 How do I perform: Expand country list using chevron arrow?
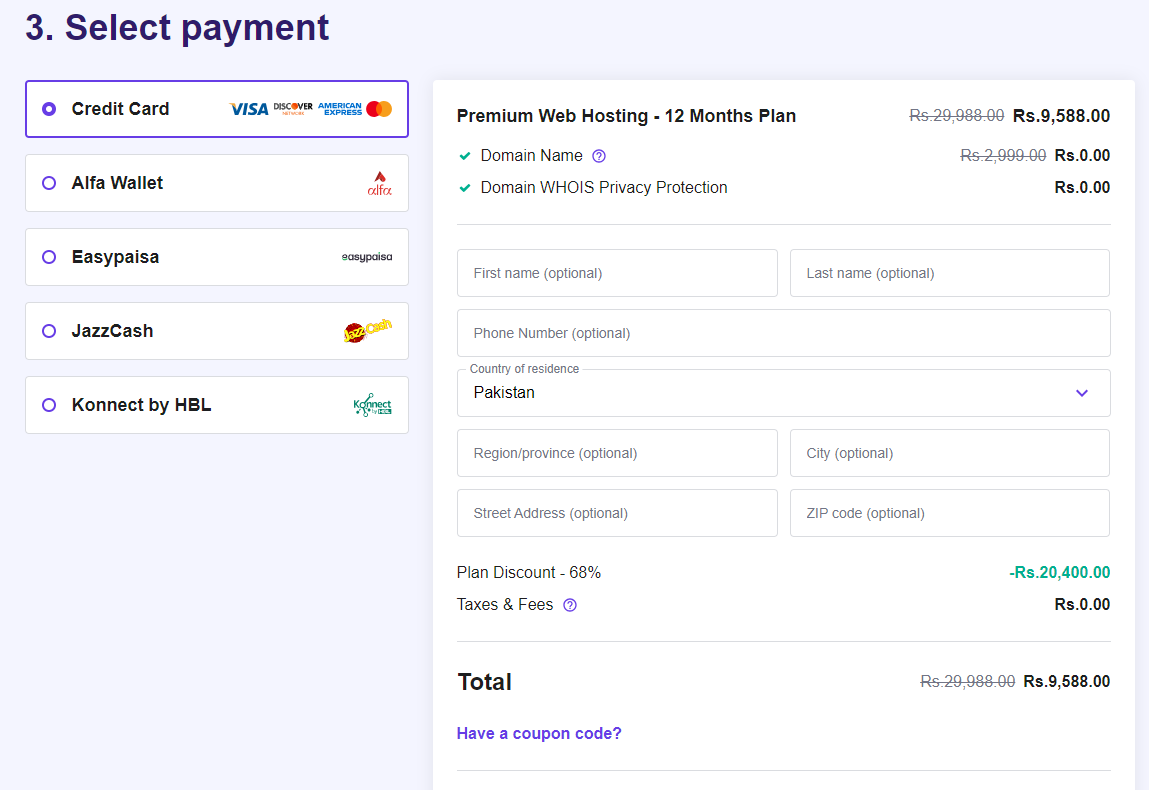(1081, 393)
